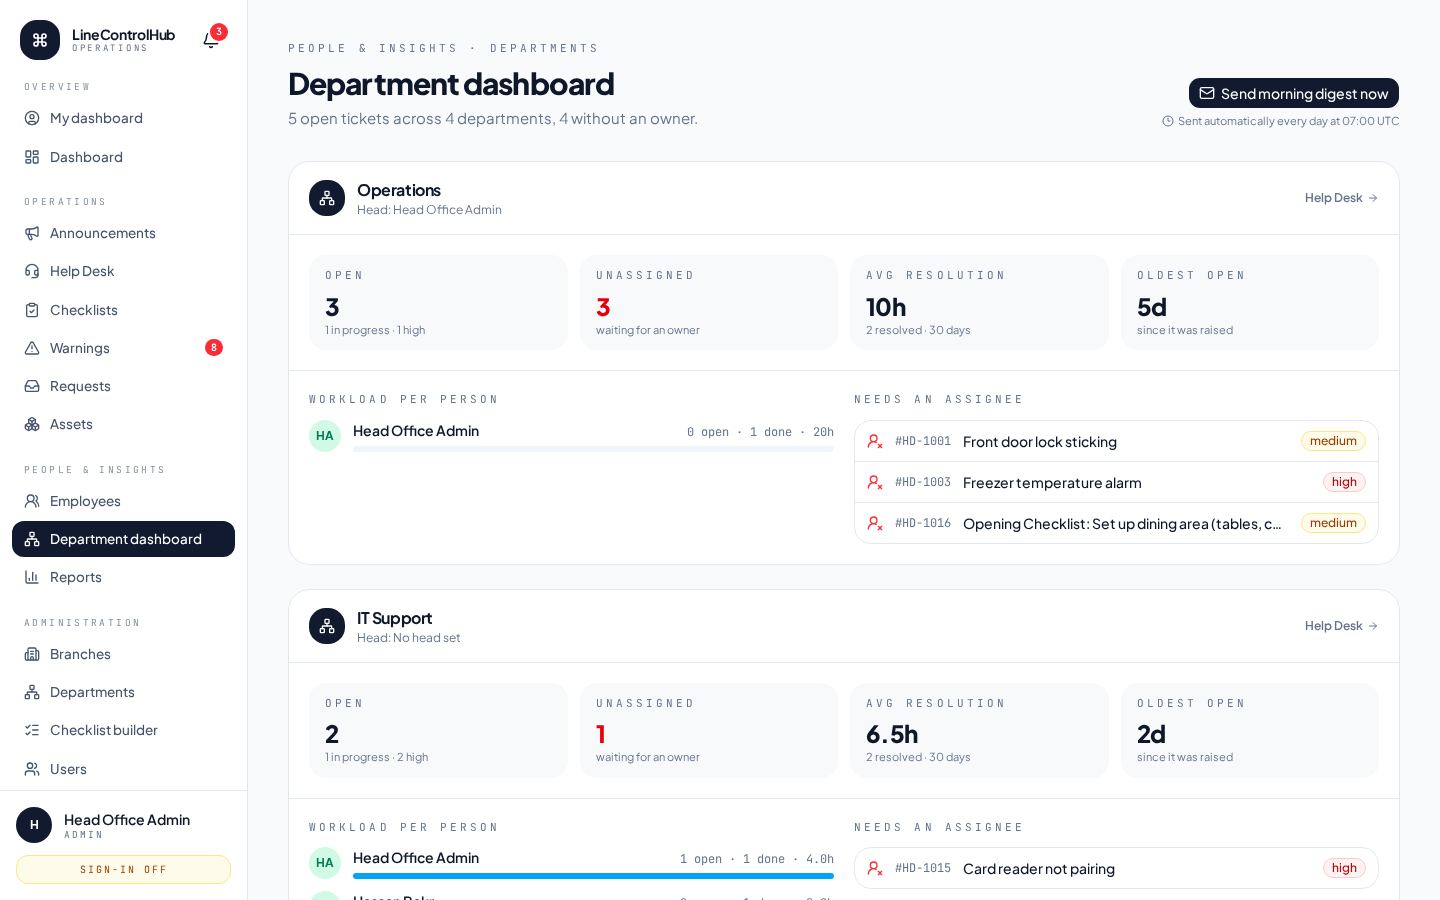Click the IT Support Avg Resolution 6.5h card

tap(979, 730)
